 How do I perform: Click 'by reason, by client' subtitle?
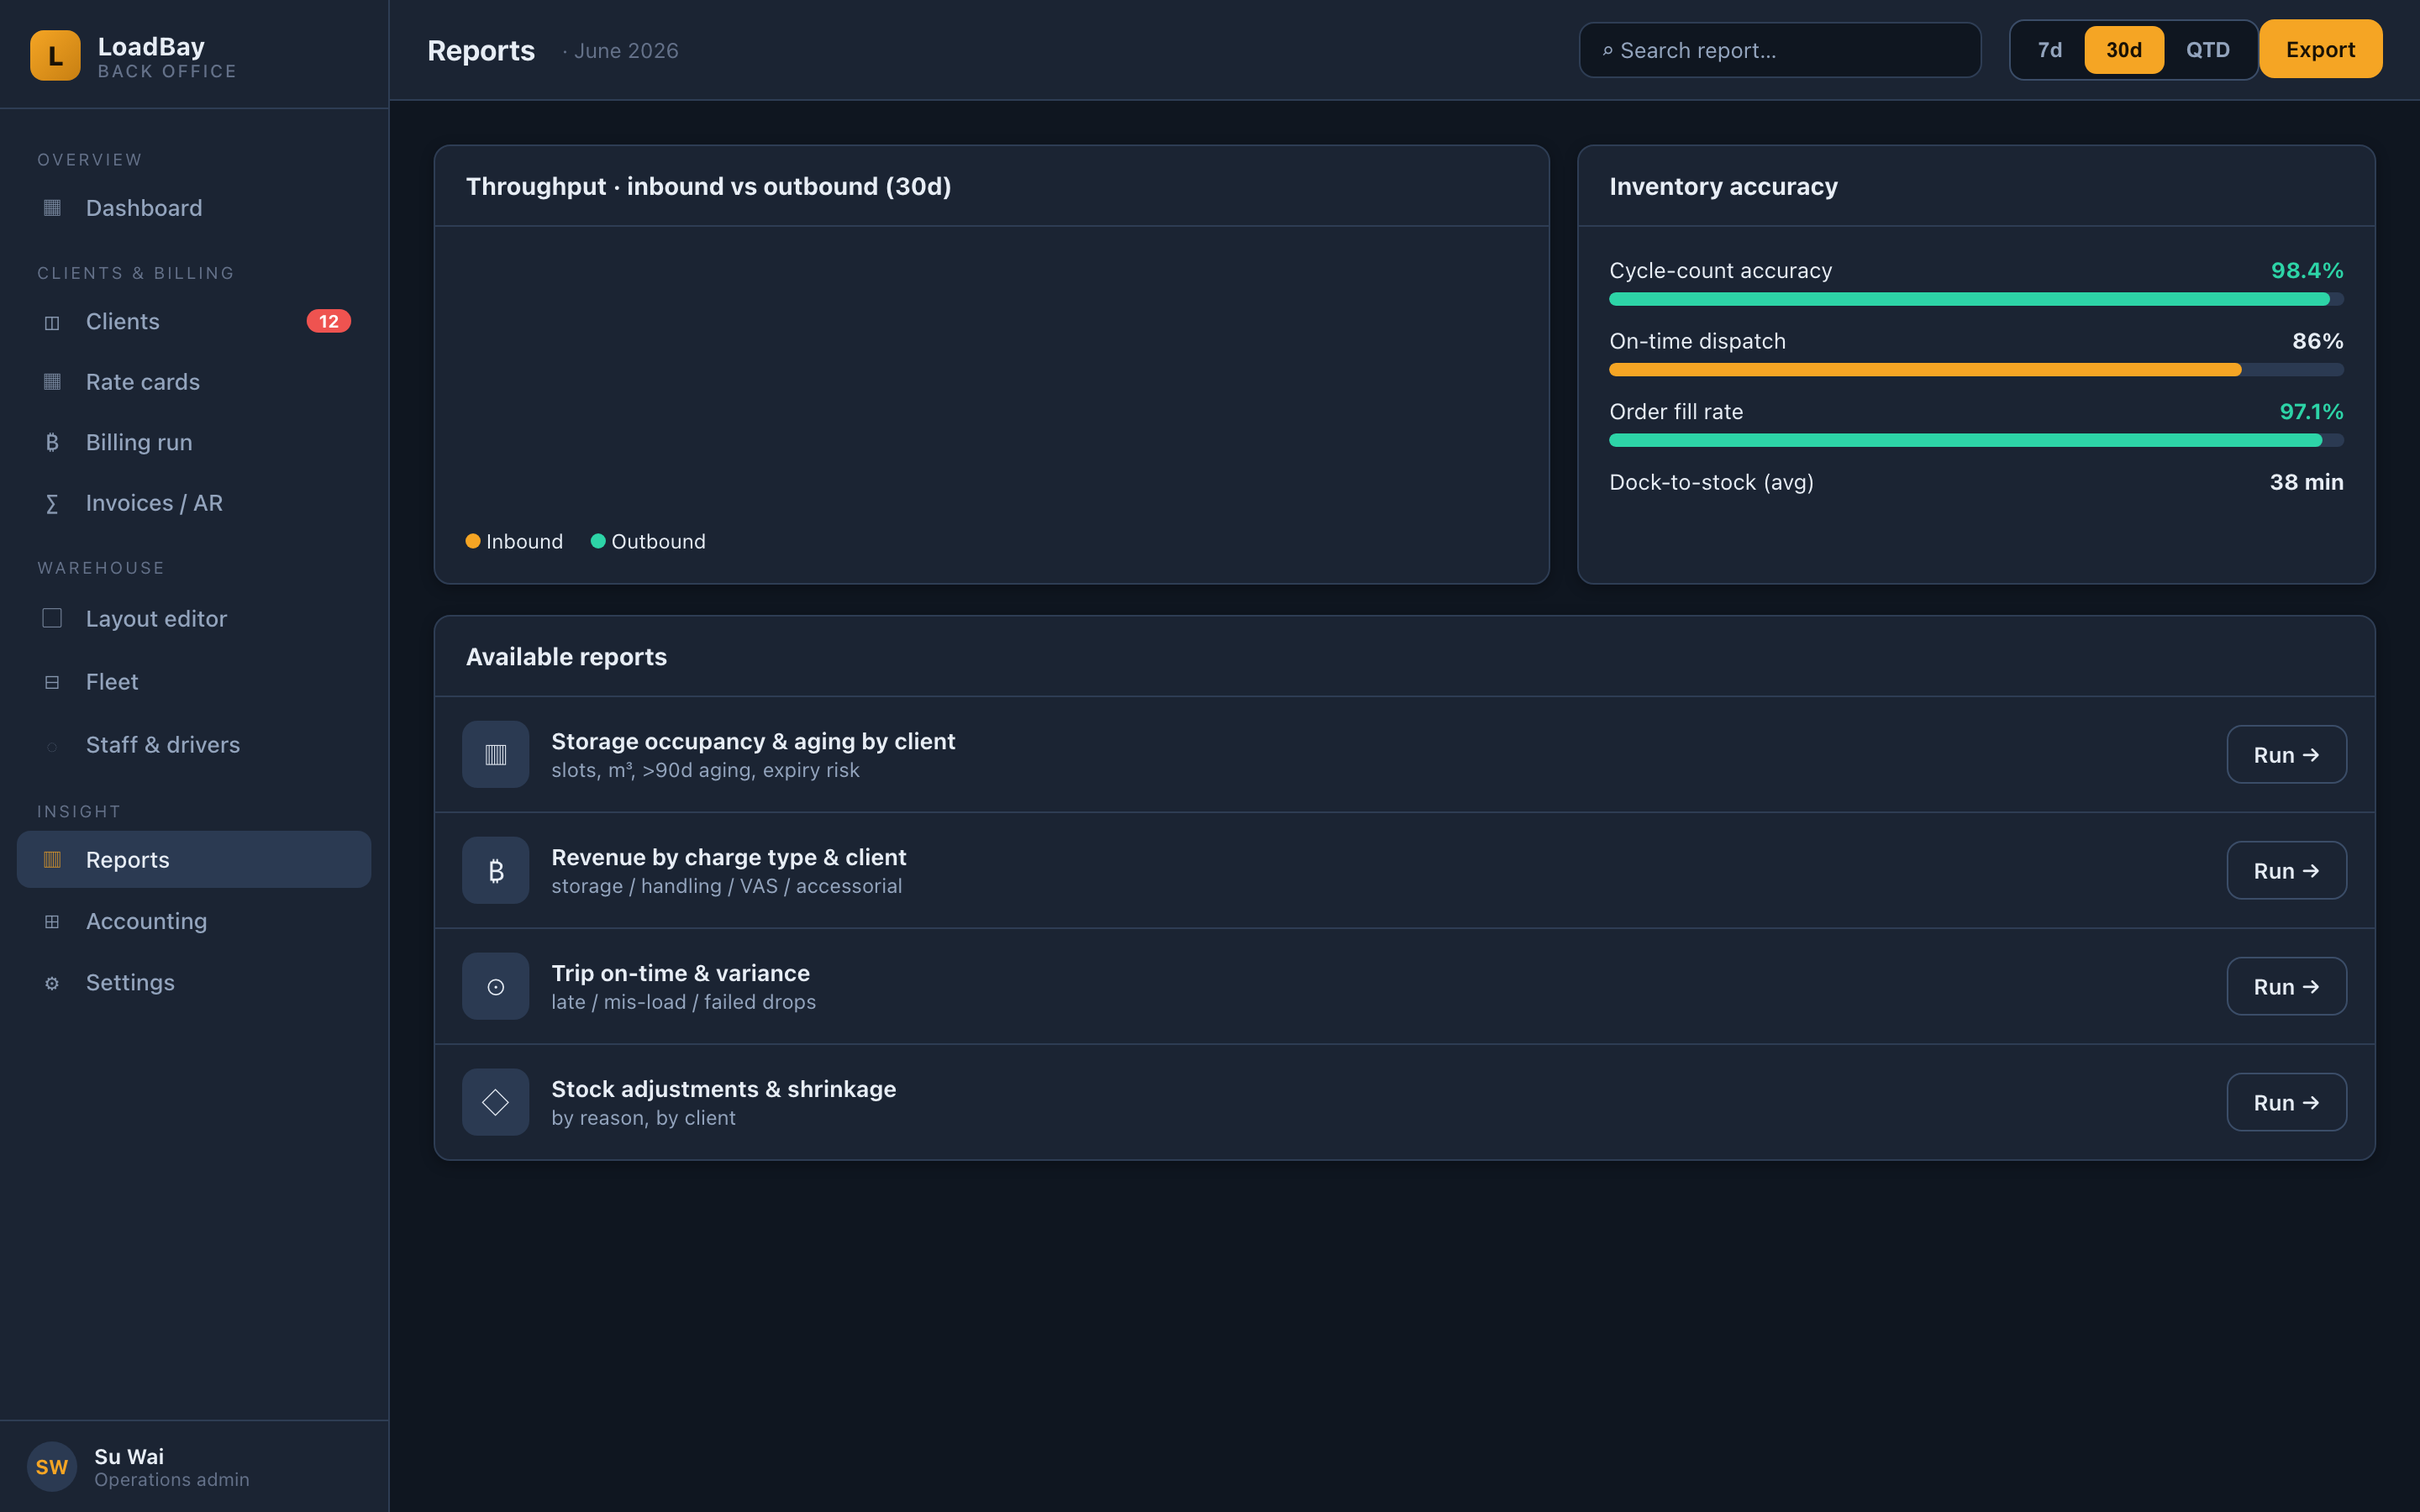pyautogui.click(x=643, y=1118)
